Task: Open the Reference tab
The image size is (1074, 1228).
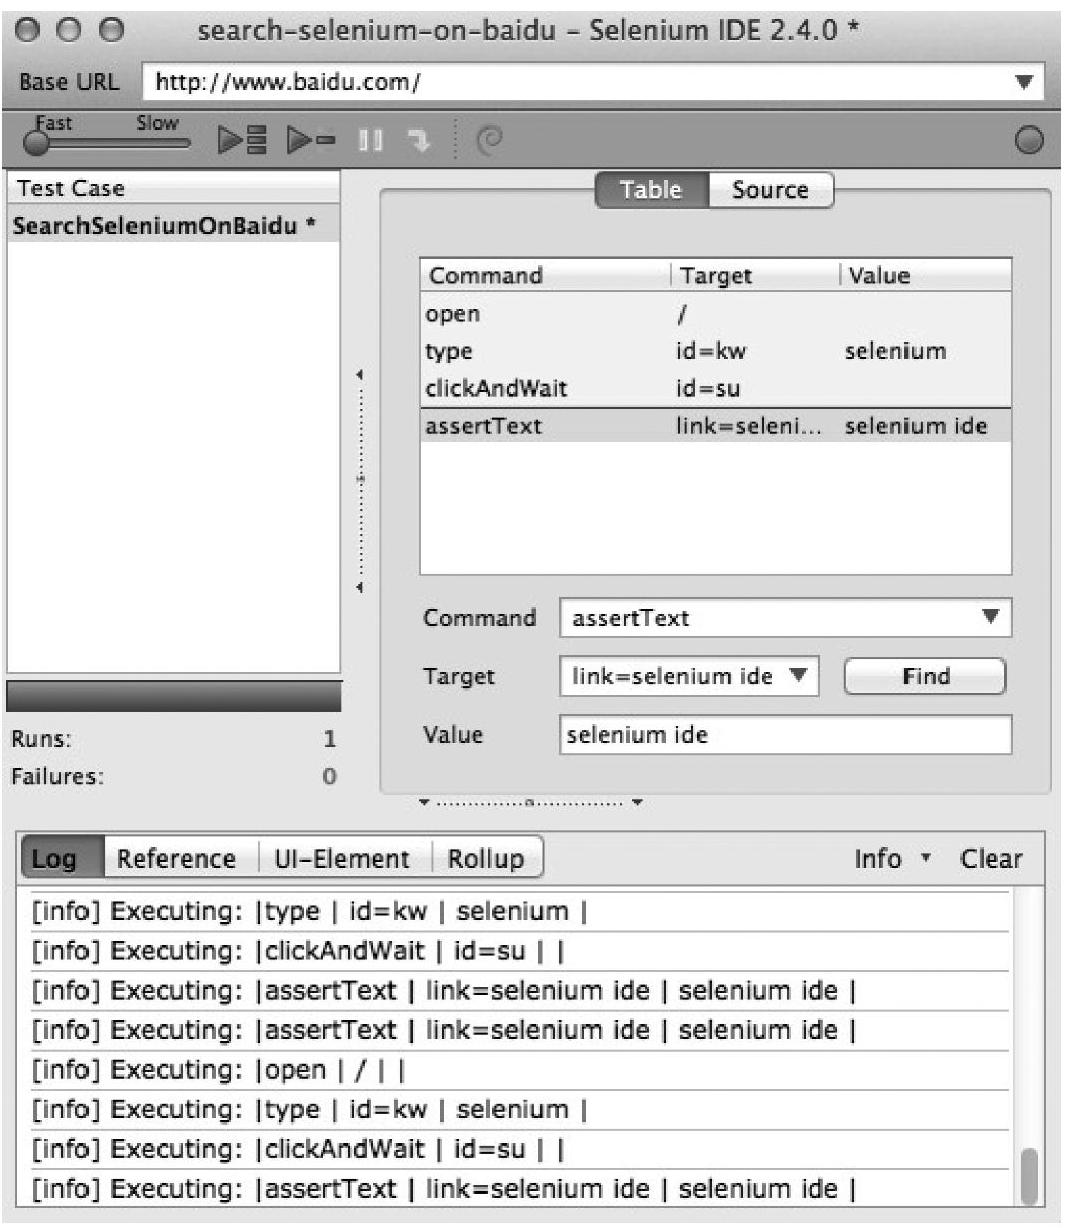Action: coord(177,858)
